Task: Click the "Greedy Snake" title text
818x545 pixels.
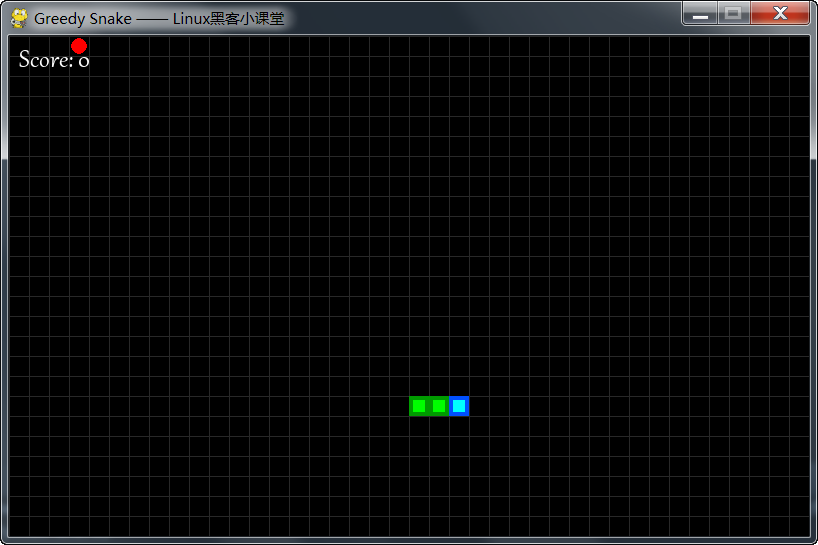Action: [x=82, y=19]
